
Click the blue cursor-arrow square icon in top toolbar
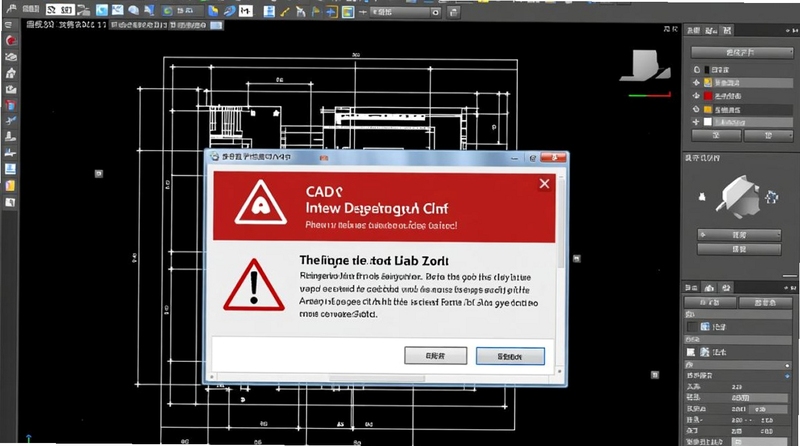coord(102,10)
